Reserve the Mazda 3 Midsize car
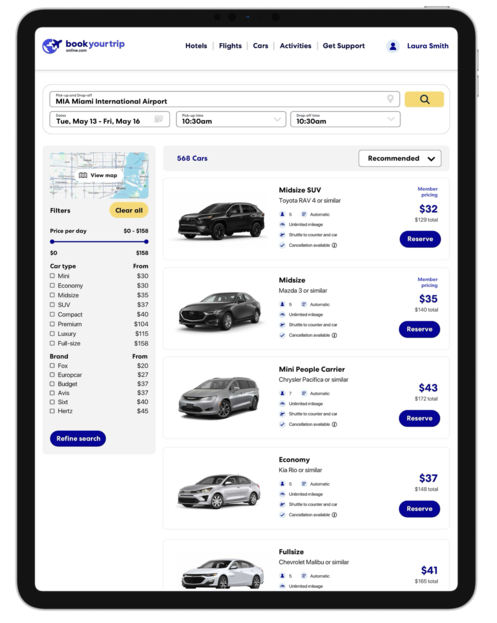 point(420,329)
